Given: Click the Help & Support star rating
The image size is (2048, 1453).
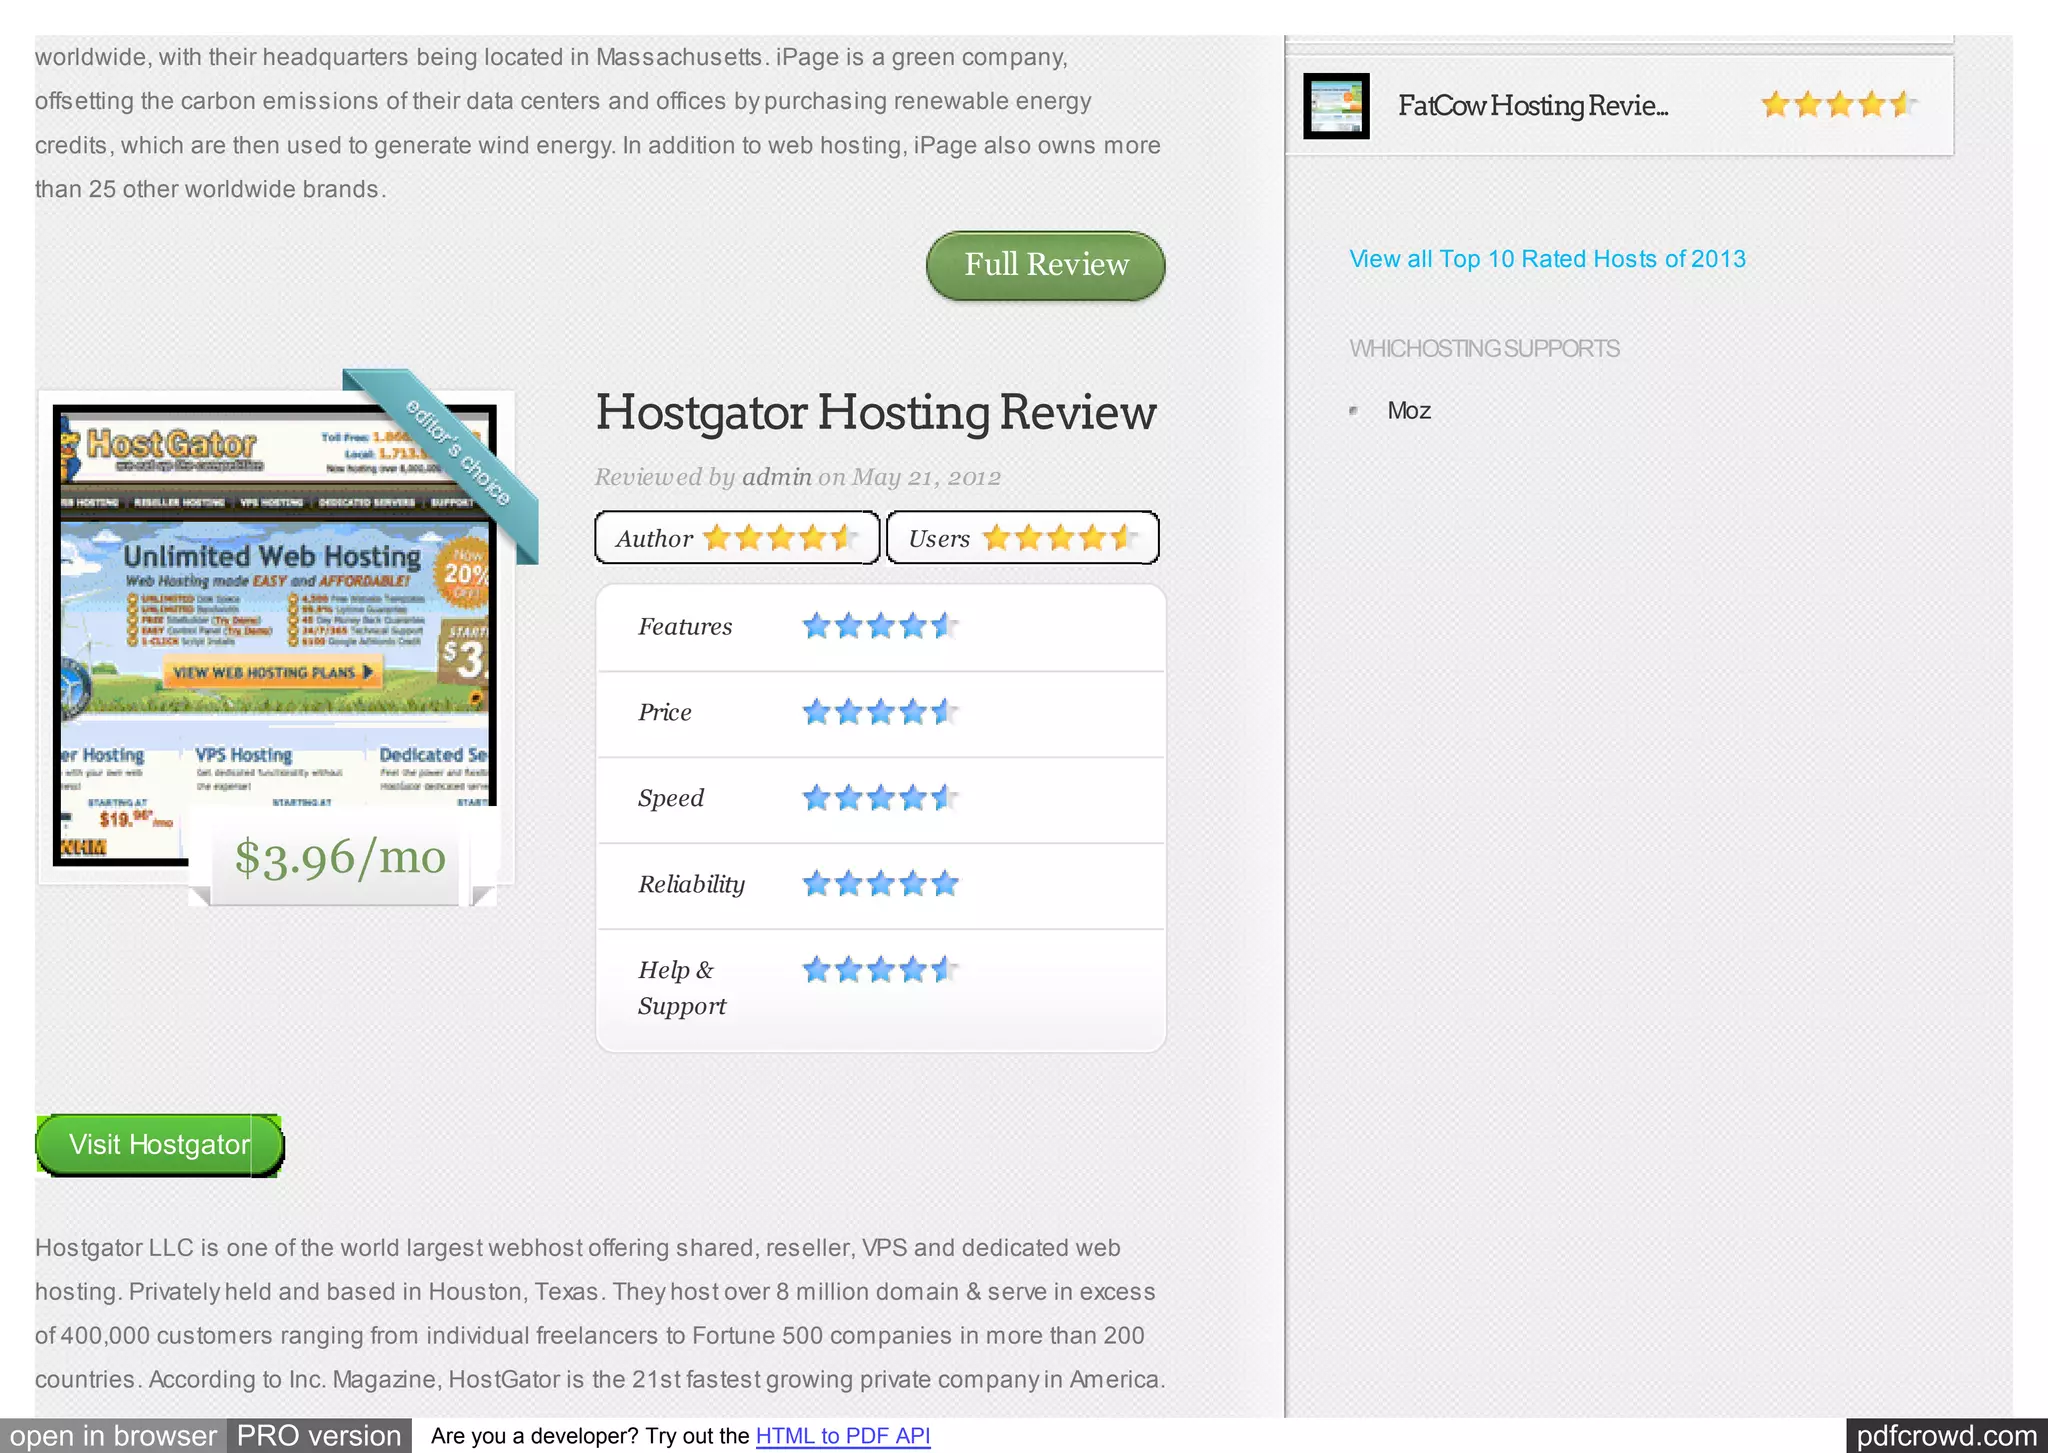Looking at the screenshot, I should coord(880,970).
